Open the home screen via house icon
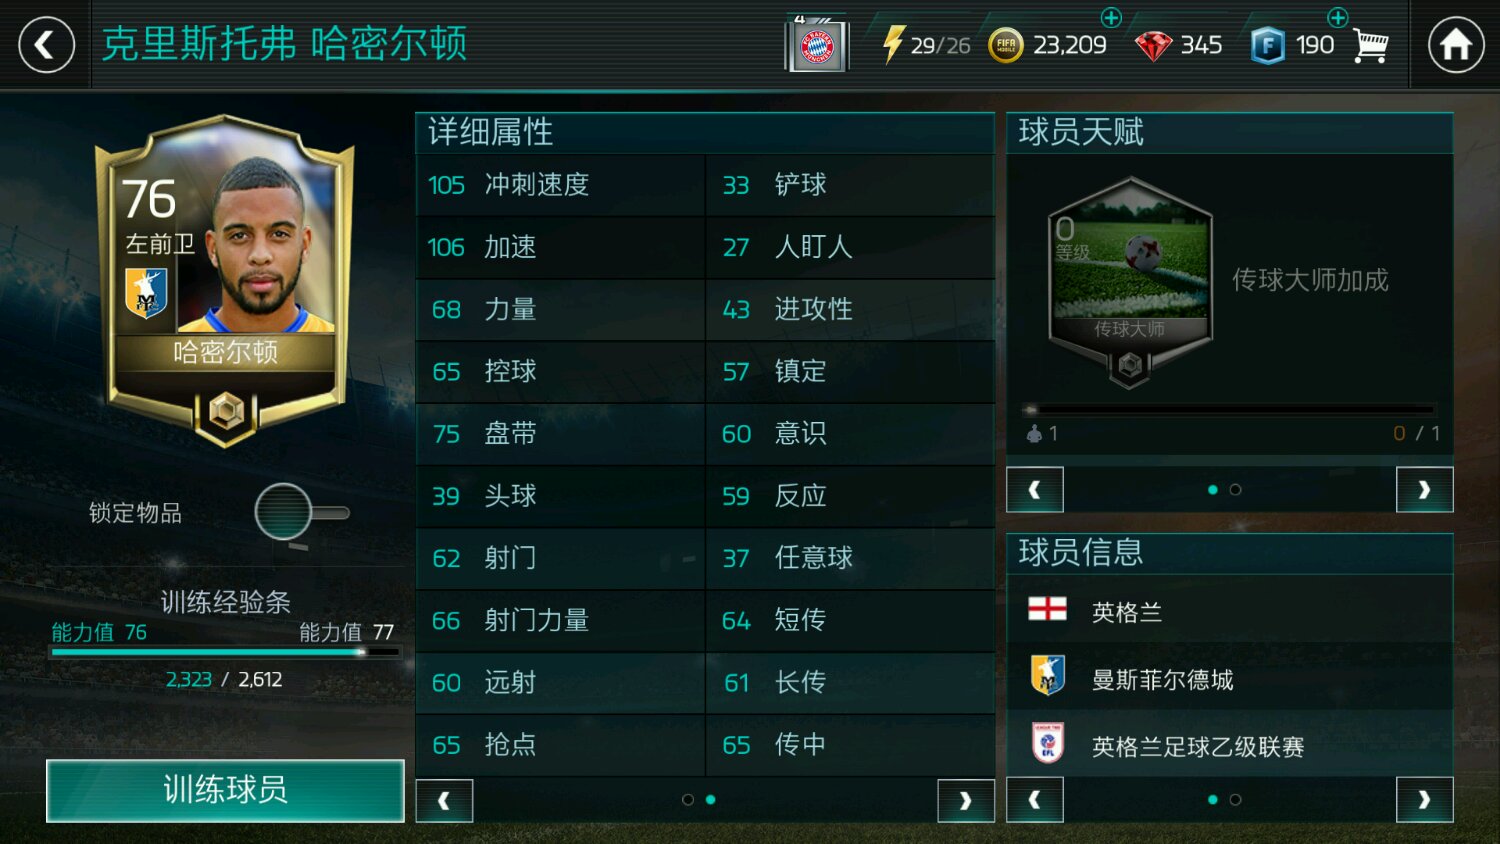Screen dimensions: 1500x844 point(1455,45)
